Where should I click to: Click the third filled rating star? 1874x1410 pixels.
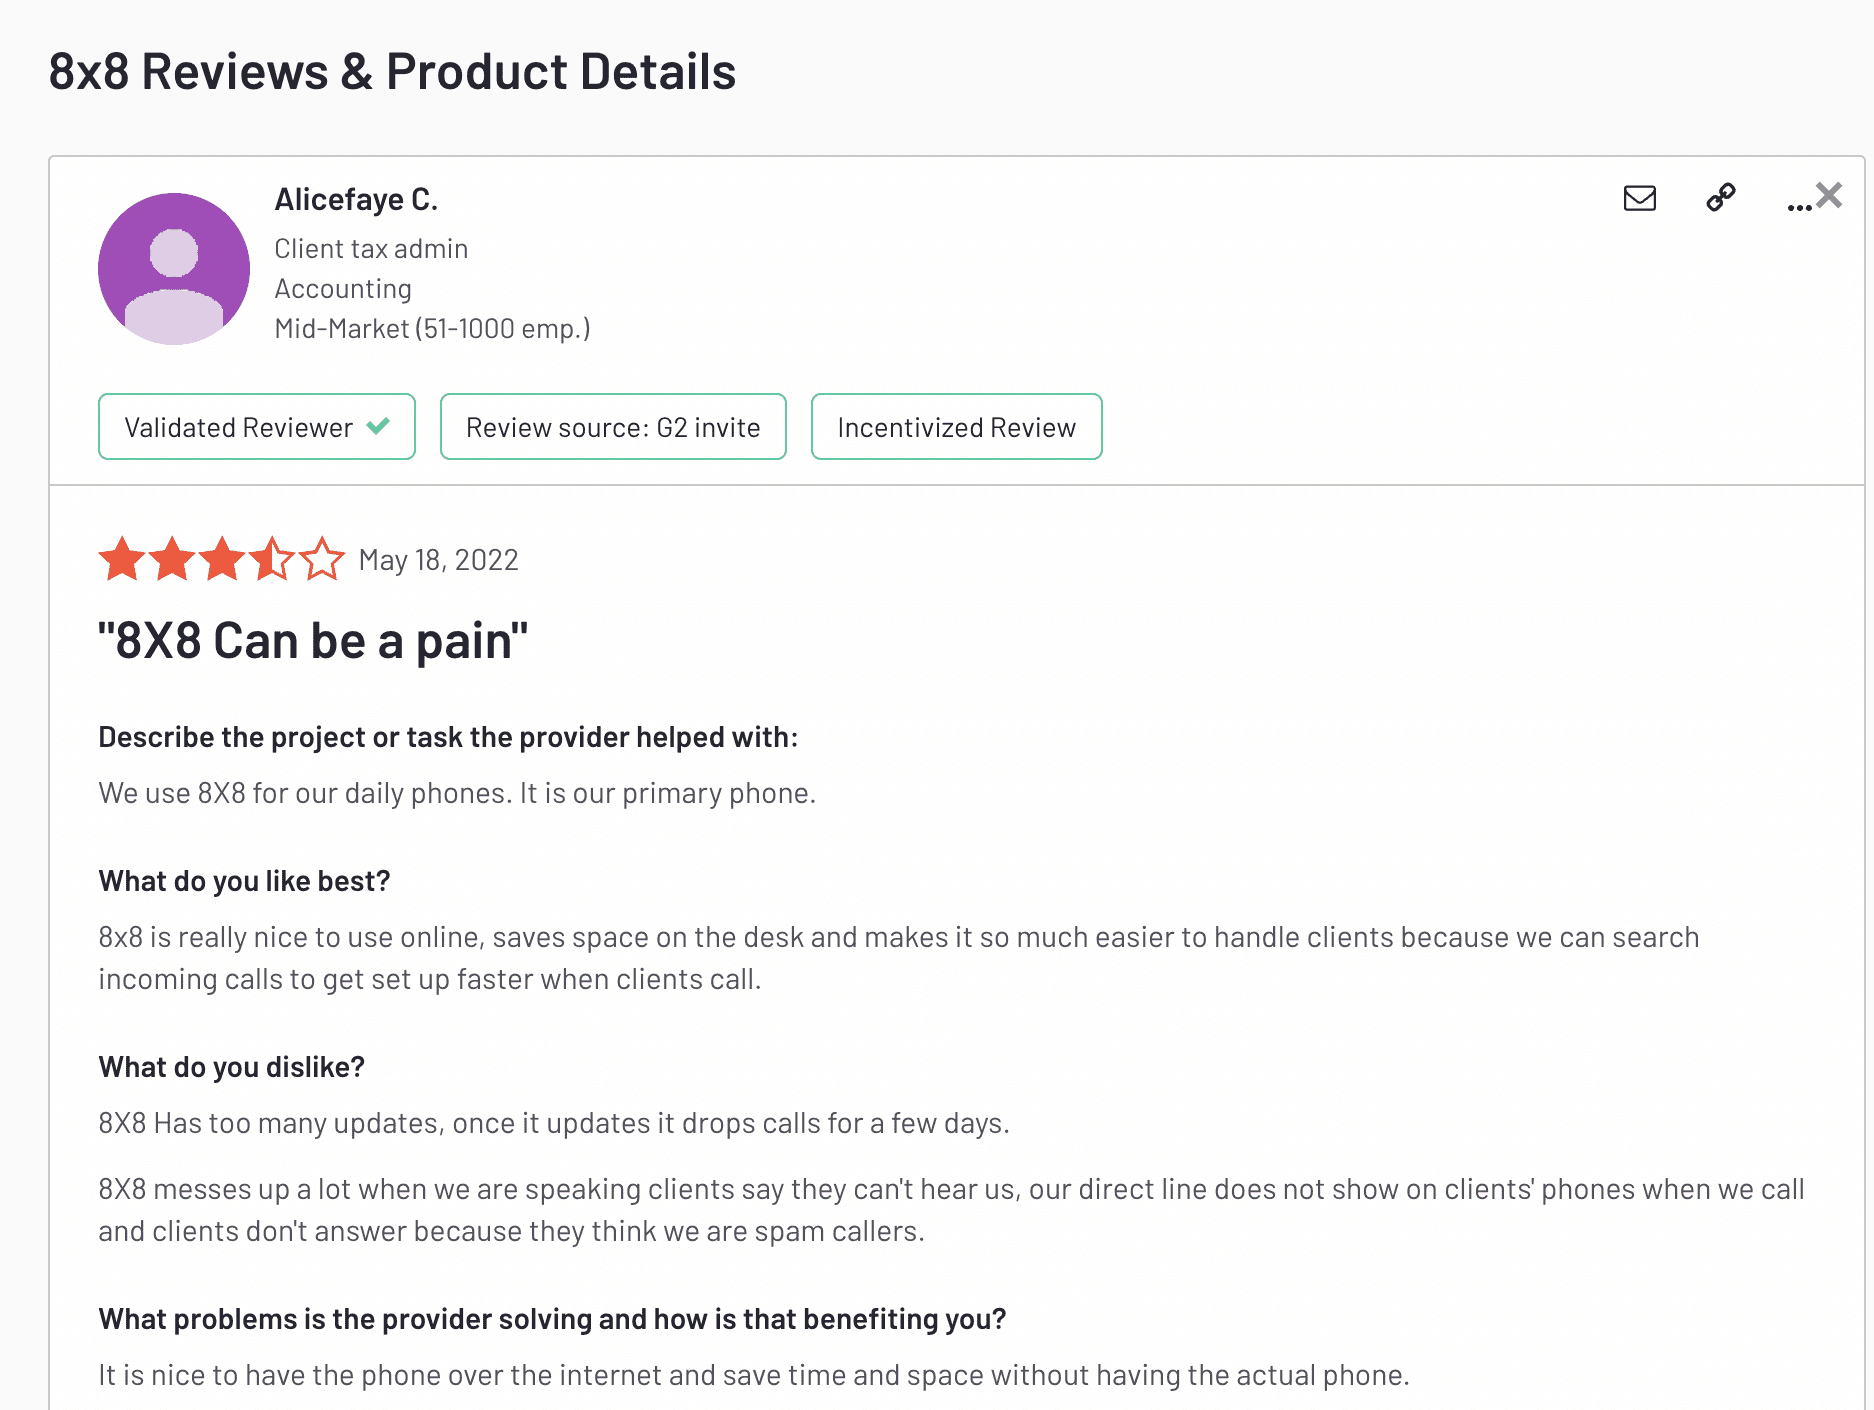[x=222, y=558]
